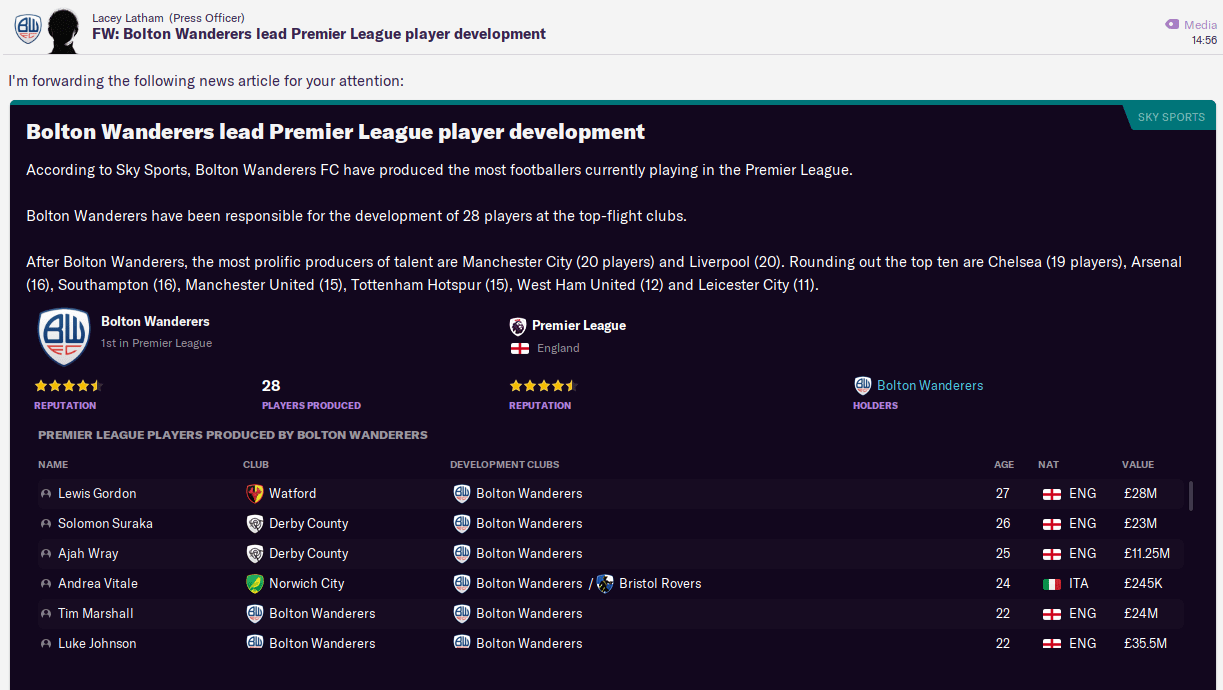Sort table by Age column header
1223x690 pixels.
[1004, 464]
